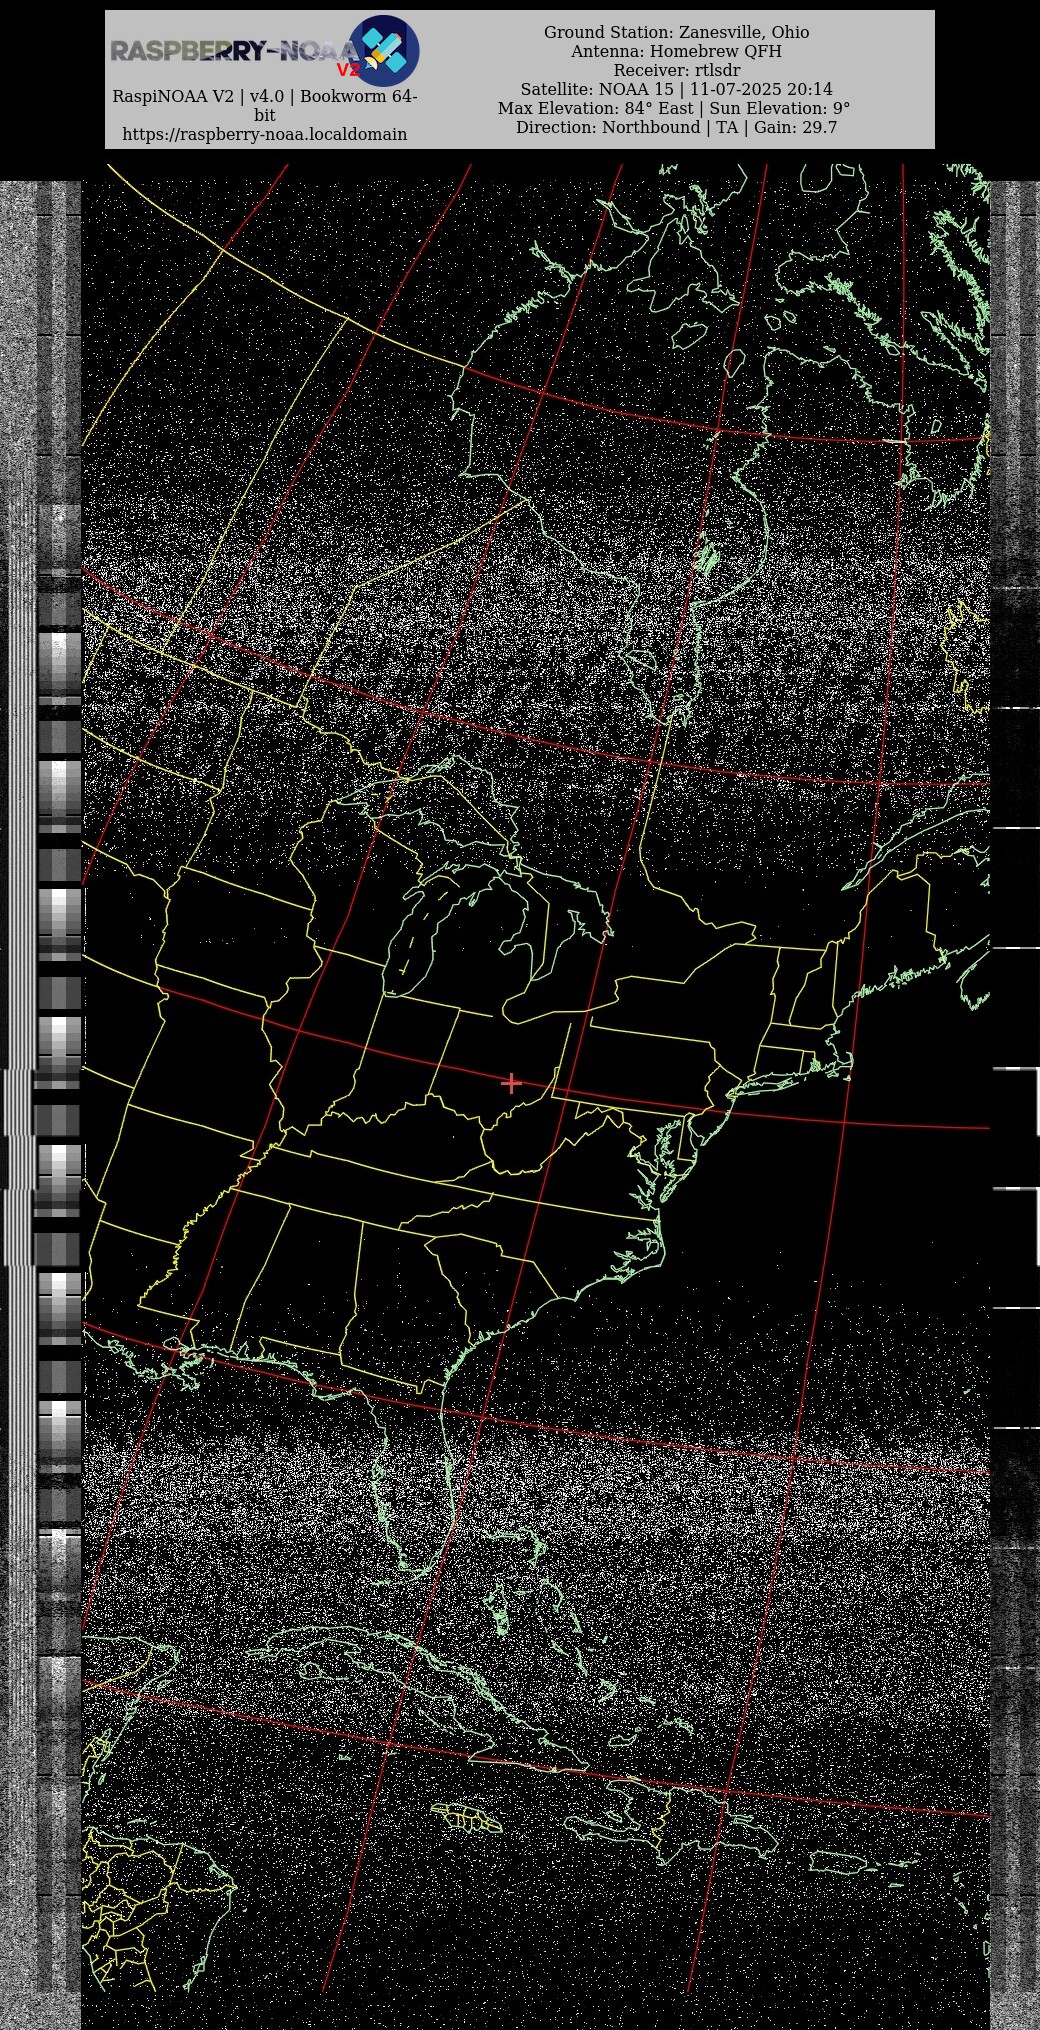1040x2030 pixels.
Task: Click the red crosshair ground station marker
Action: coord(511,1083)
